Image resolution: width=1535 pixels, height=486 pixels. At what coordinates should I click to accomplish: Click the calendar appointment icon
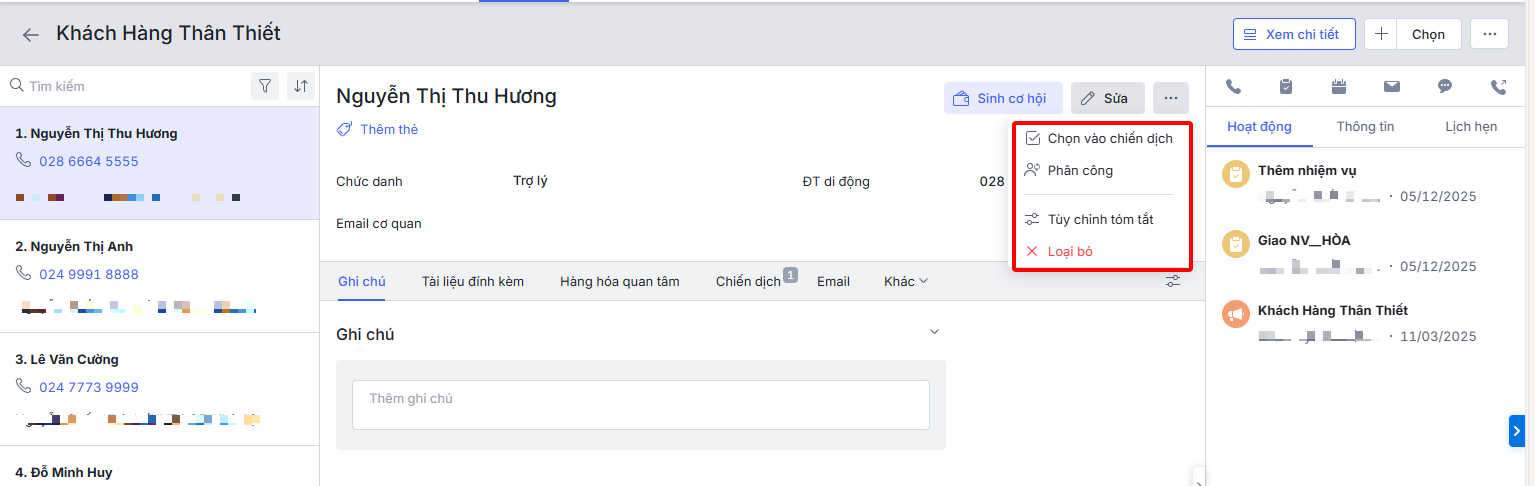point(1339,87)
